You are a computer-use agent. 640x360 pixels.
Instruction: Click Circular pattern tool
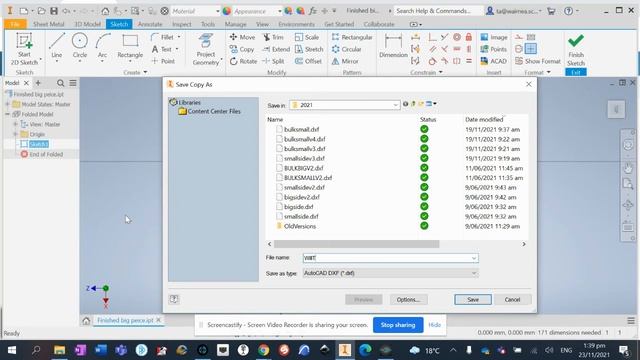pyautogui.click(x=347, y=49)
